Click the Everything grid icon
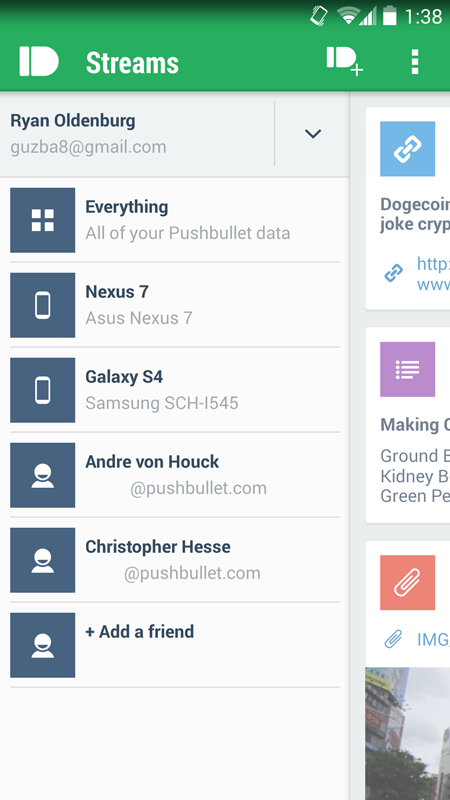Image resolution: width=450 pixels, height=800 pixels. (x=43, y=220)
